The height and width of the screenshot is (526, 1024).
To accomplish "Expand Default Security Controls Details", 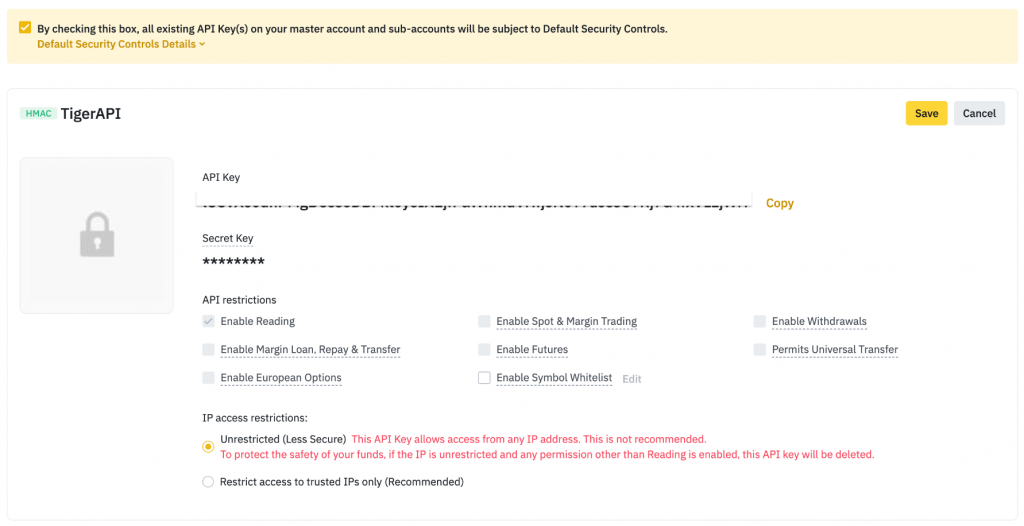I will pos(121,44).
